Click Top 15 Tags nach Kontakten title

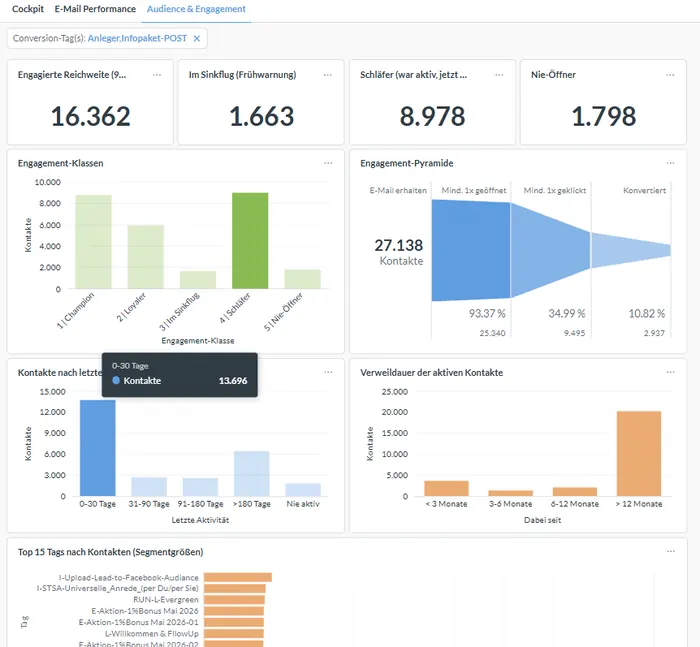tap(110, 552)
